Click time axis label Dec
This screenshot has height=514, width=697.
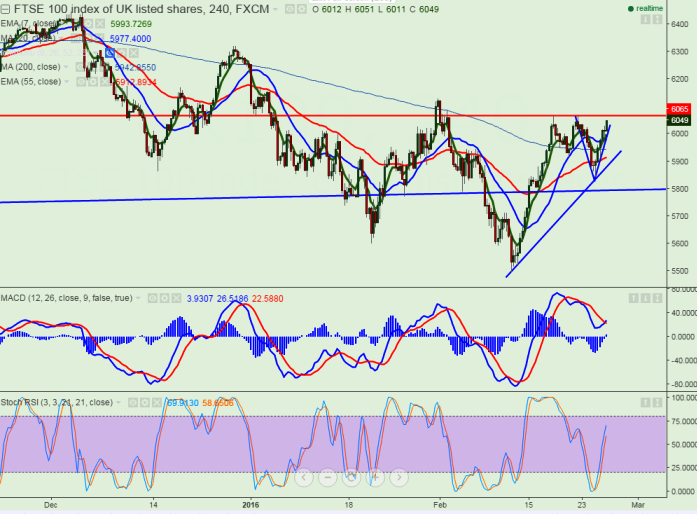51,505
